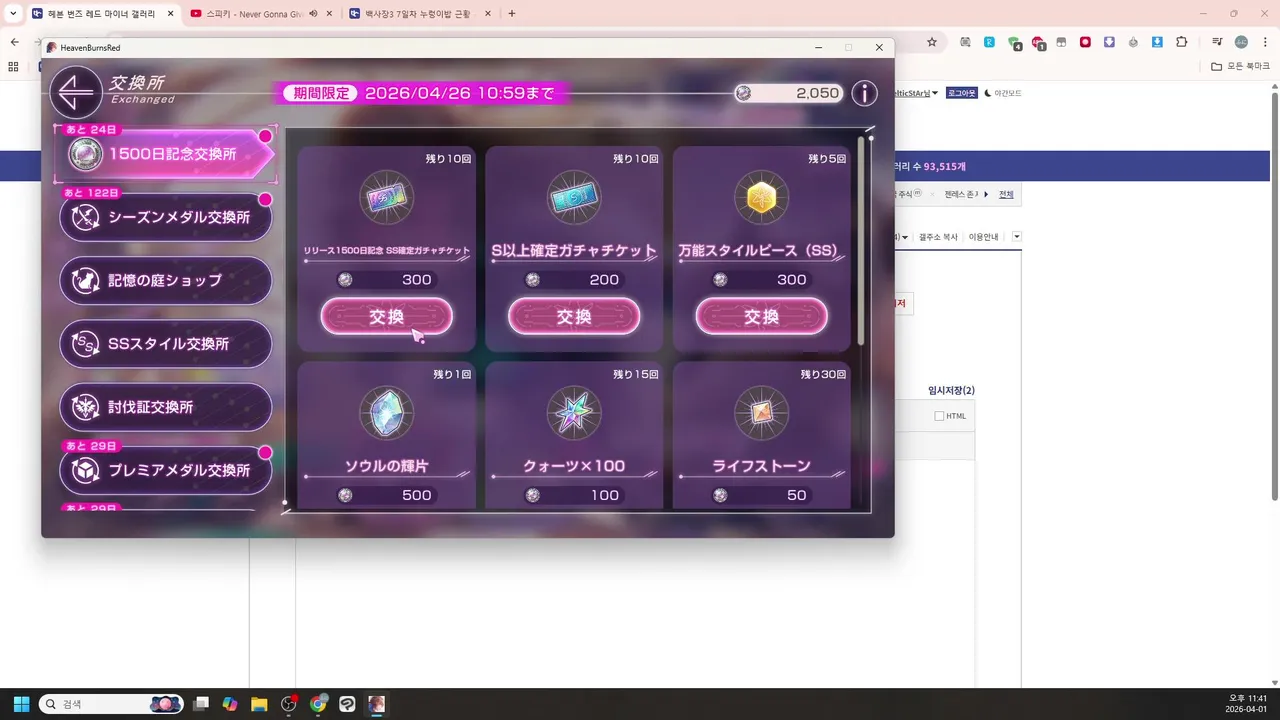1280x720 pixels.
Task: Click the 로그아웃 button on the gallery page
Action: point(960,93)
